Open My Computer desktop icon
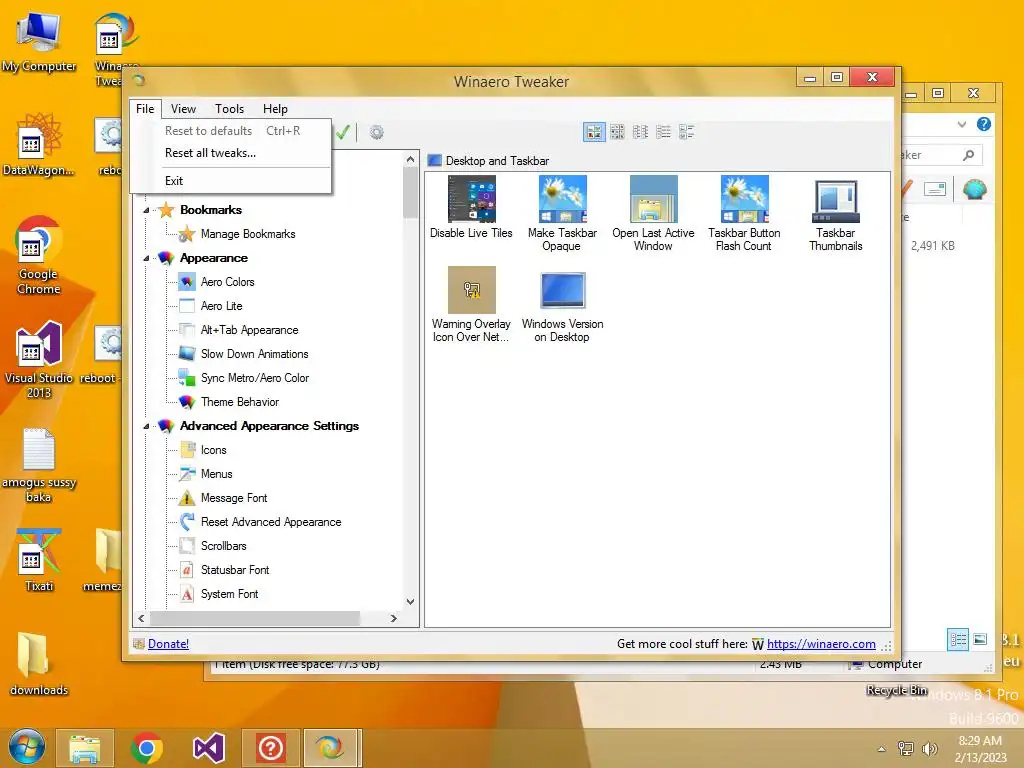Screen dimensions: 1024x768 tap(39, 42)
